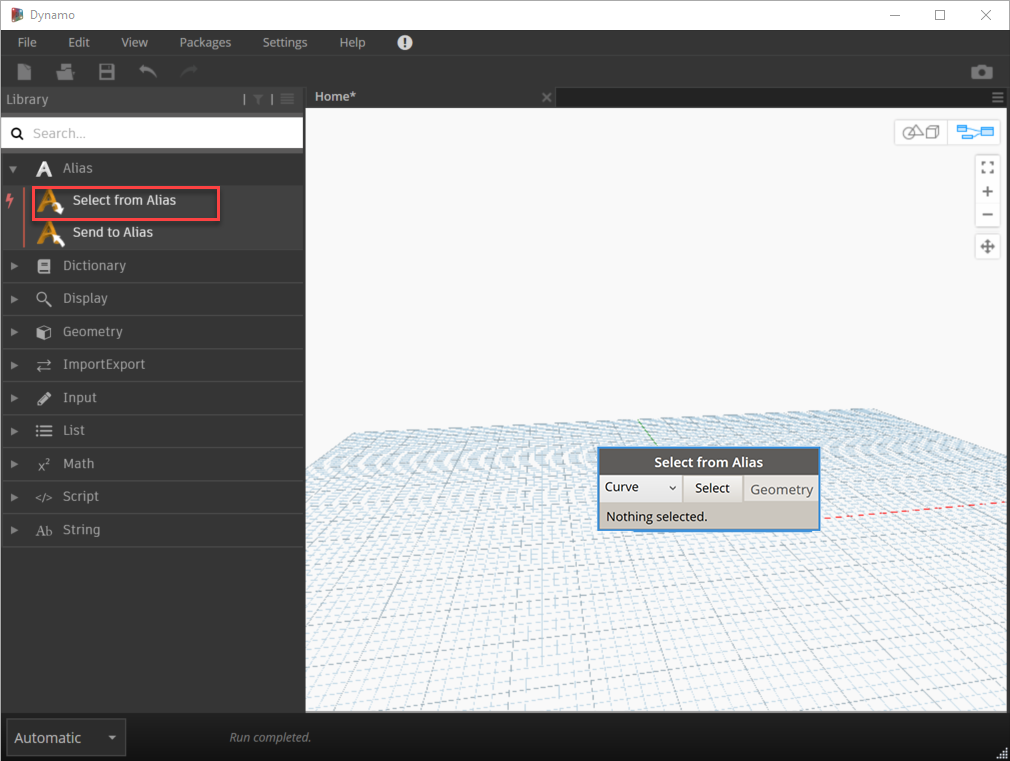This screenshot has width=1010, height=761.
Task: Click the workspace tab menu hamburger icon
Action: (x=998, y=97)
